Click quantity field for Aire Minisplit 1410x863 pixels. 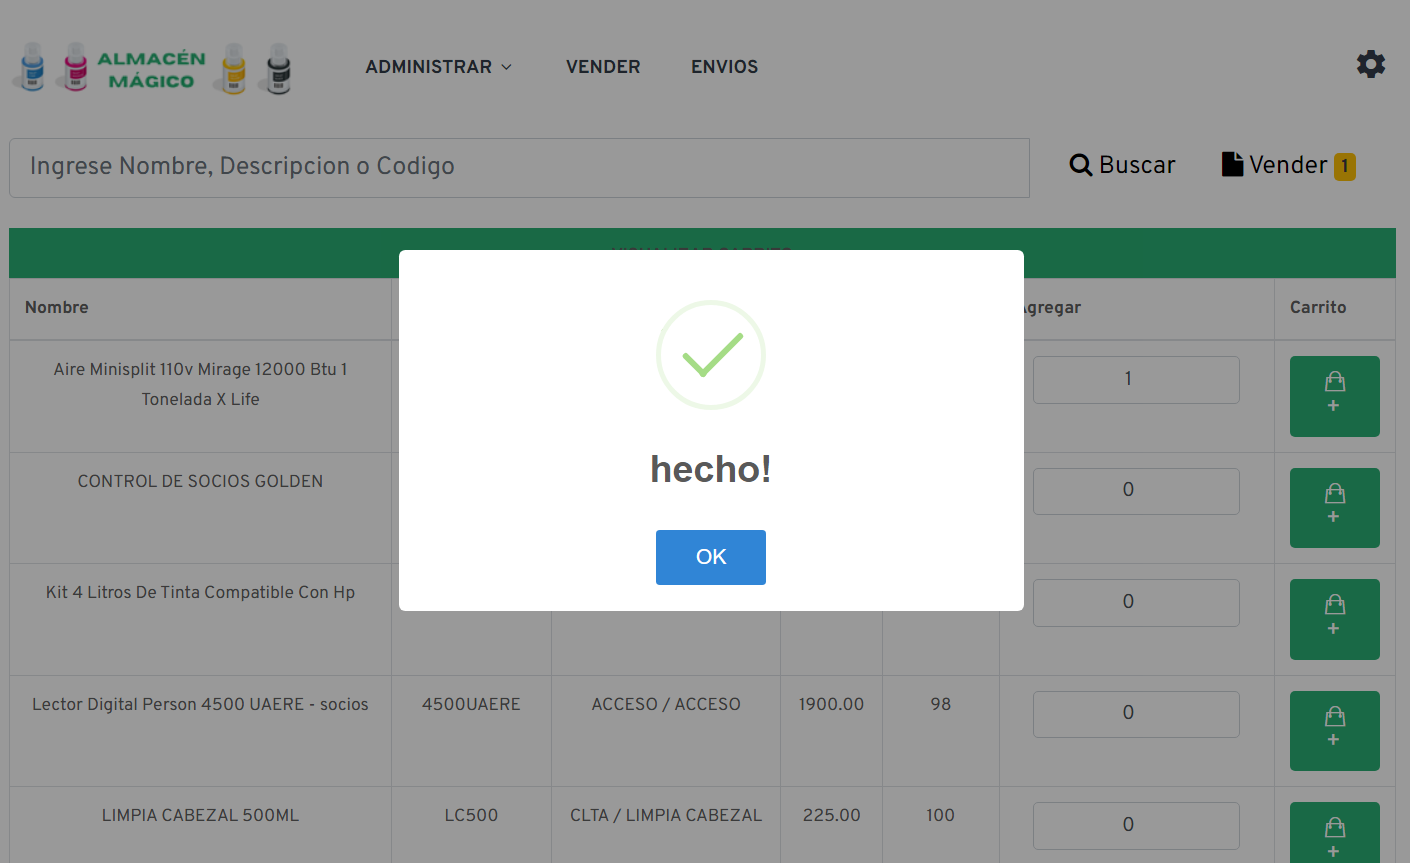[1135, 380]
